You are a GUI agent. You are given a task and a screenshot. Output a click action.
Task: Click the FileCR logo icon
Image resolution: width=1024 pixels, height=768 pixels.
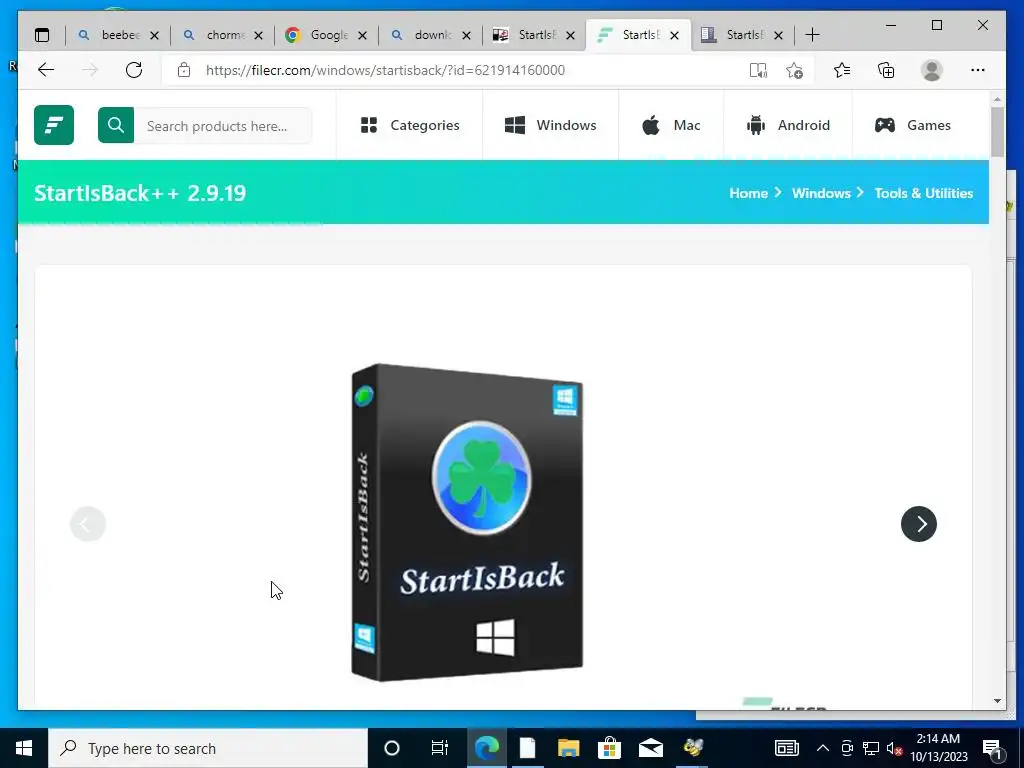54,125
